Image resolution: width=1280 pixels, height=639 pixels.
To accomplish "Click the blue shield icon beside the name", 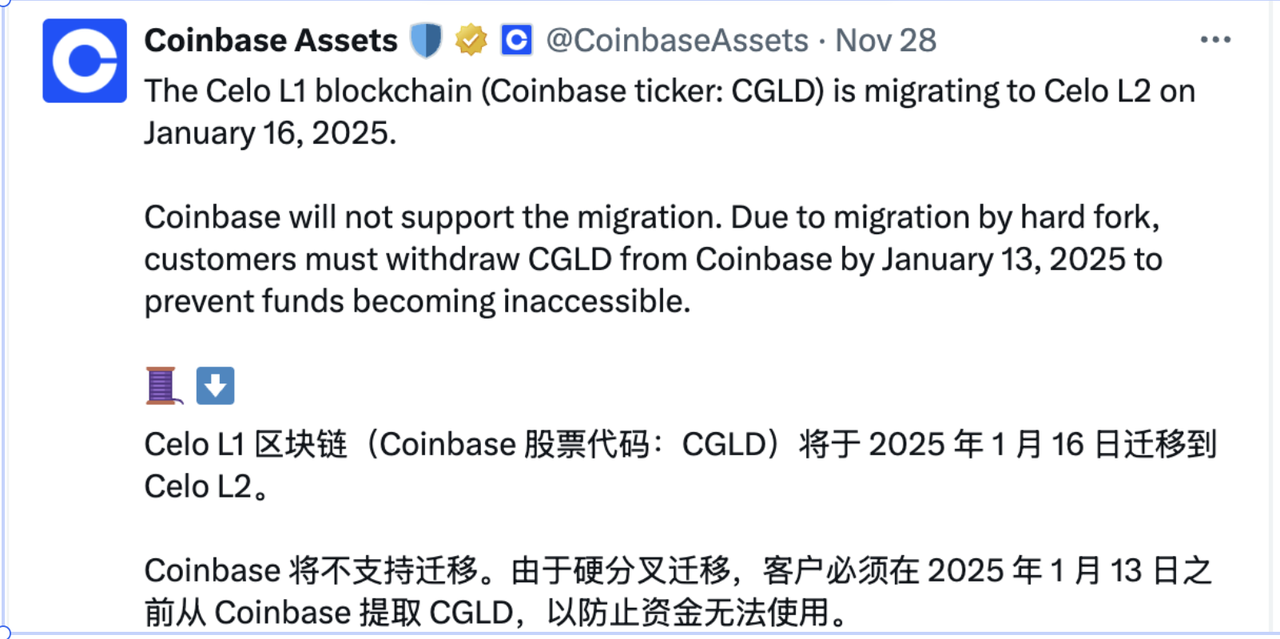I will pyautogui.click(x=425, y=40).
